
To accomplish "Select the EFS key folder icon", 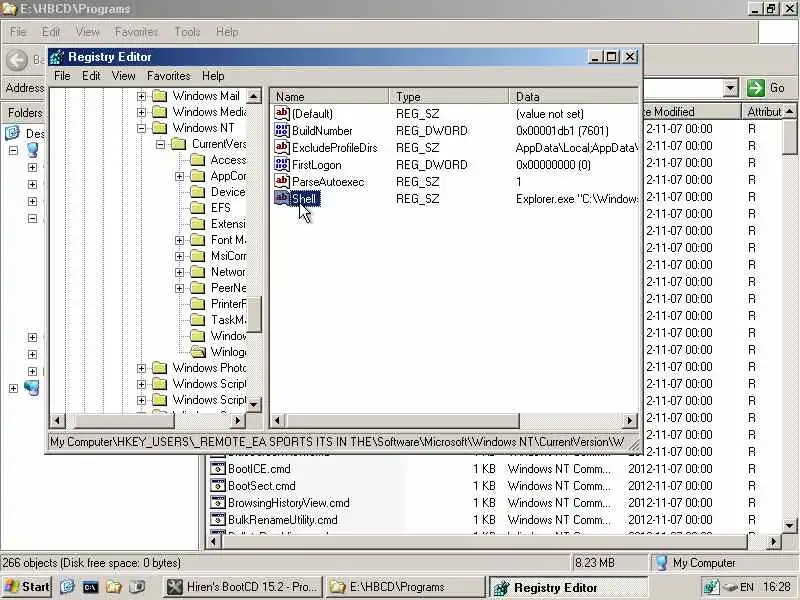I will (x=197, y=208).
